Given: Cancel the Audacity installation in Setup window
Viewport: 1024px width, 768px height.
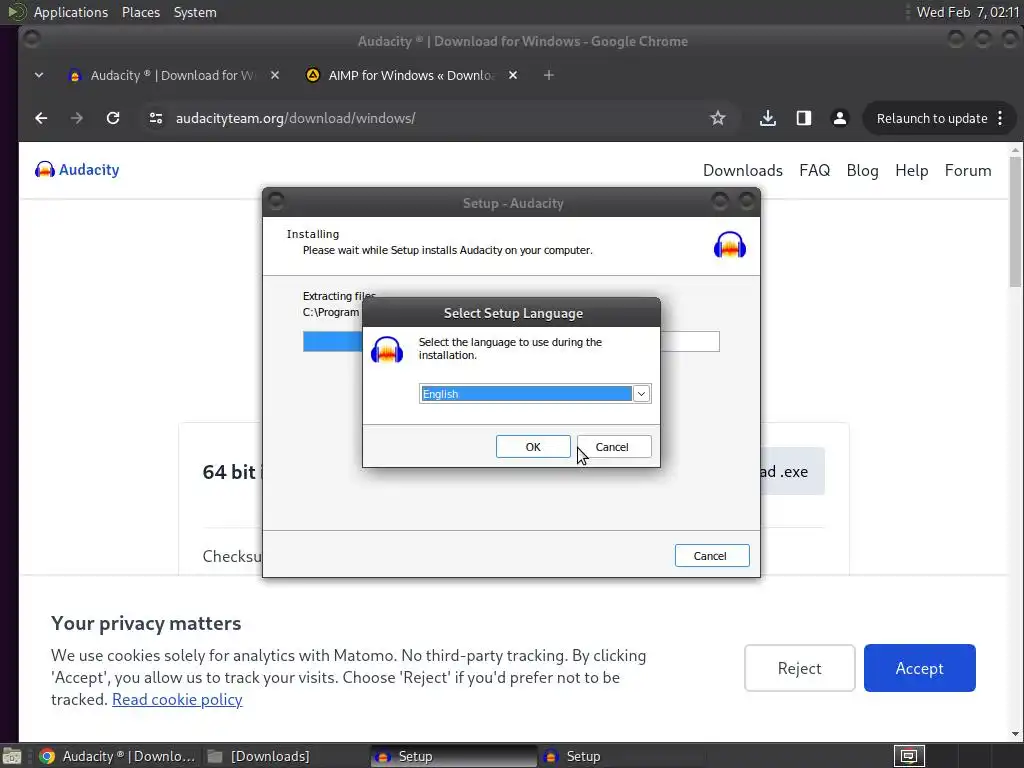Looking at the screenshot, I should 712,556.
